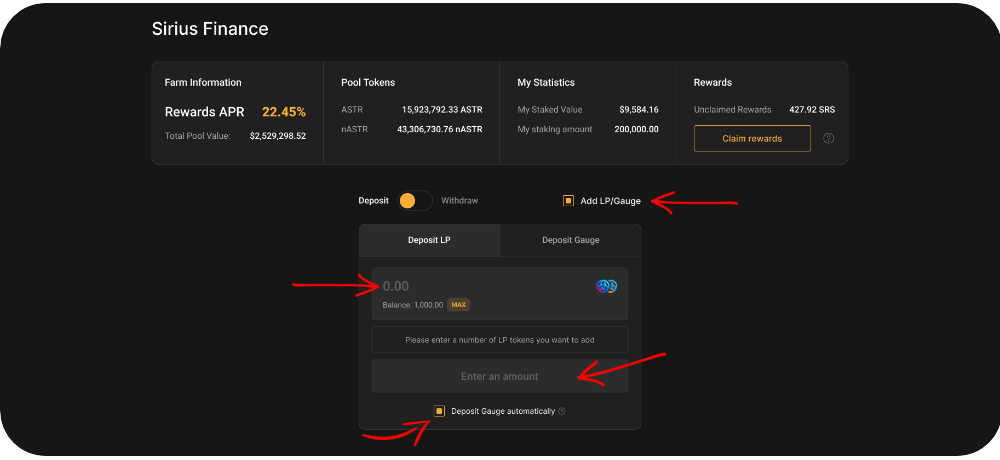
Task: Select the Deposit label next to the switch
Action: 373,201
